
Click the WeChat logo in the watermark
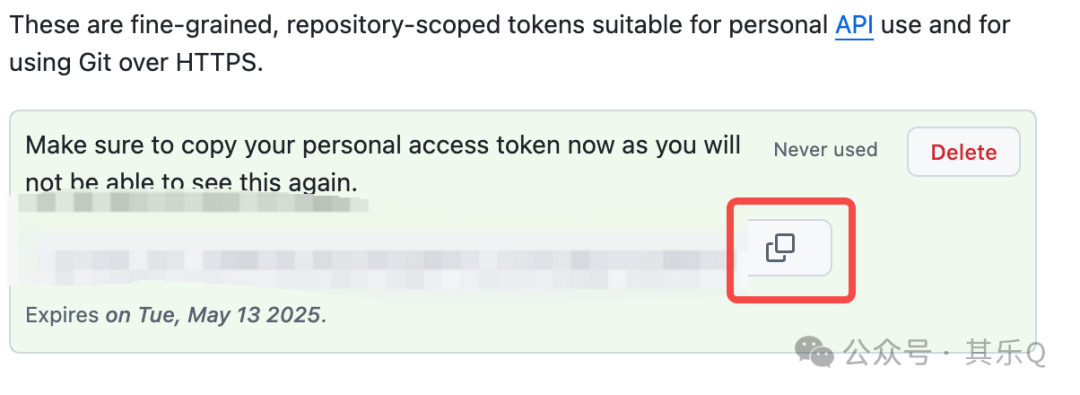[813, 352]
